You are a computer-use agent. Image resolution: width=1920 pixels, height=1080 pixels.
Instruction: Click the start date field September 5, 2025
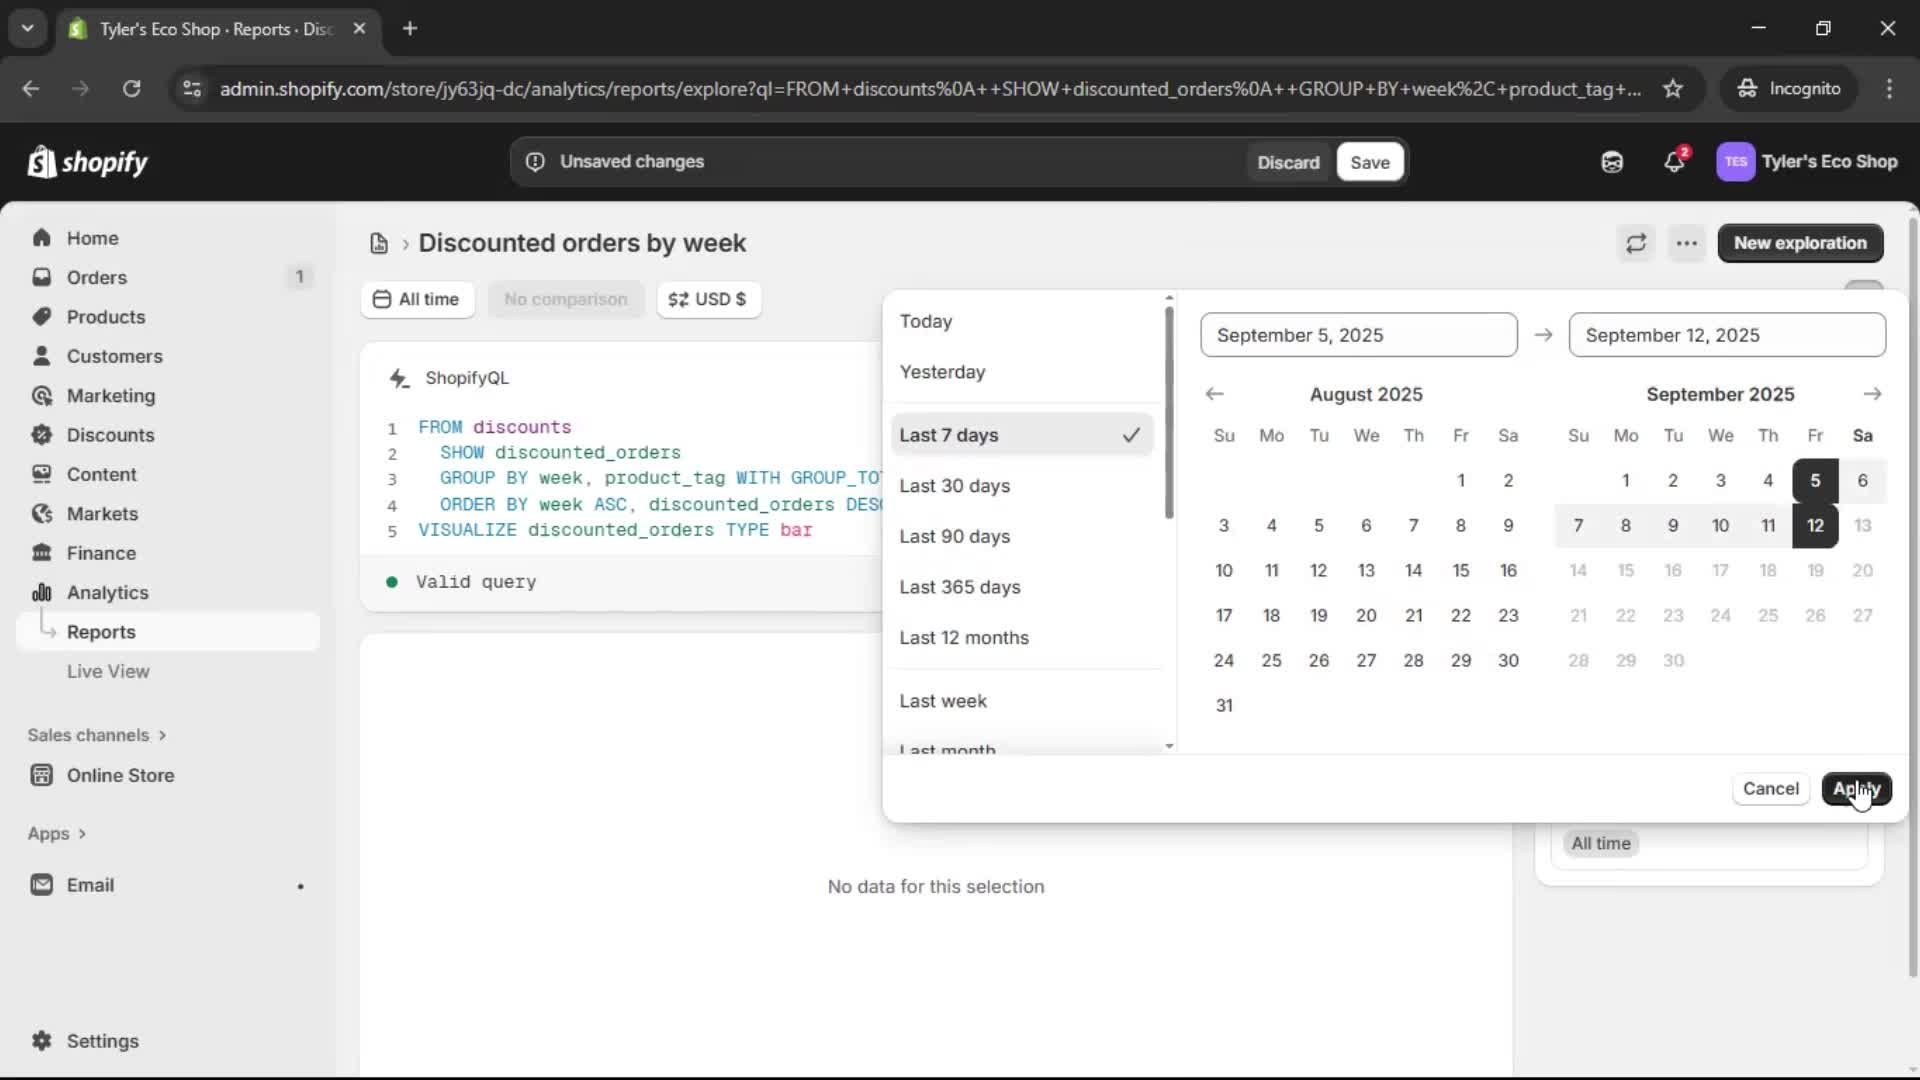tap(1358, 335)
